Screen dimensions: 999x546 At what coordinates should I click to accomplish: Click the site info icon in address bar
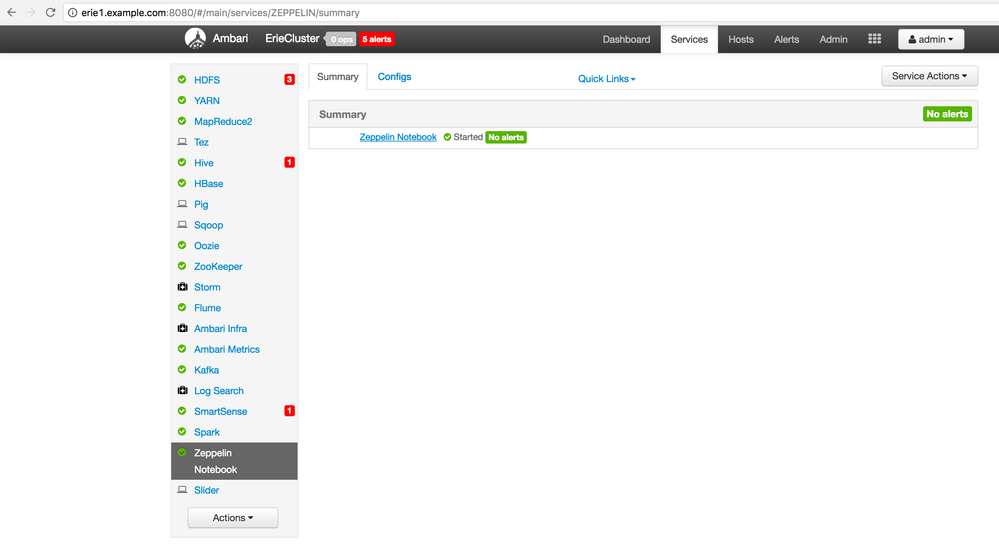coord(73,13)
